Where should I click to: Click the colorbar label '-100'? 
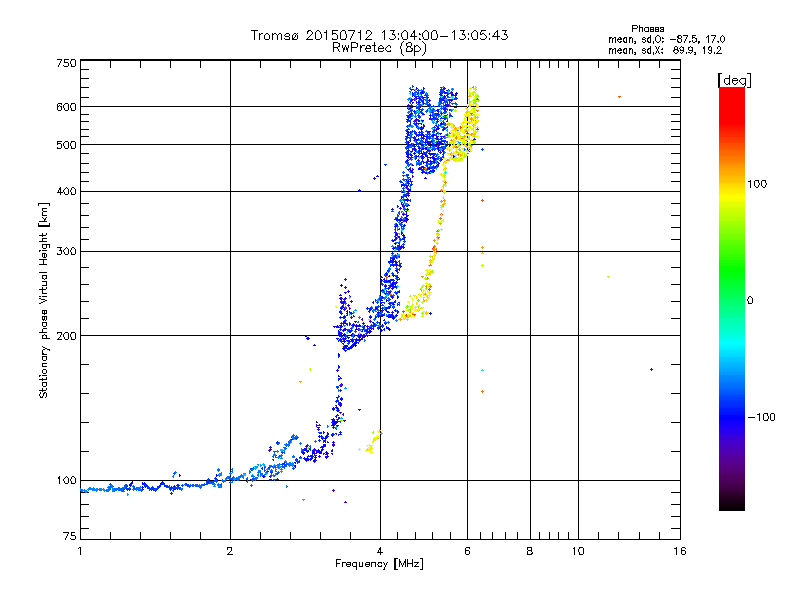761,417
